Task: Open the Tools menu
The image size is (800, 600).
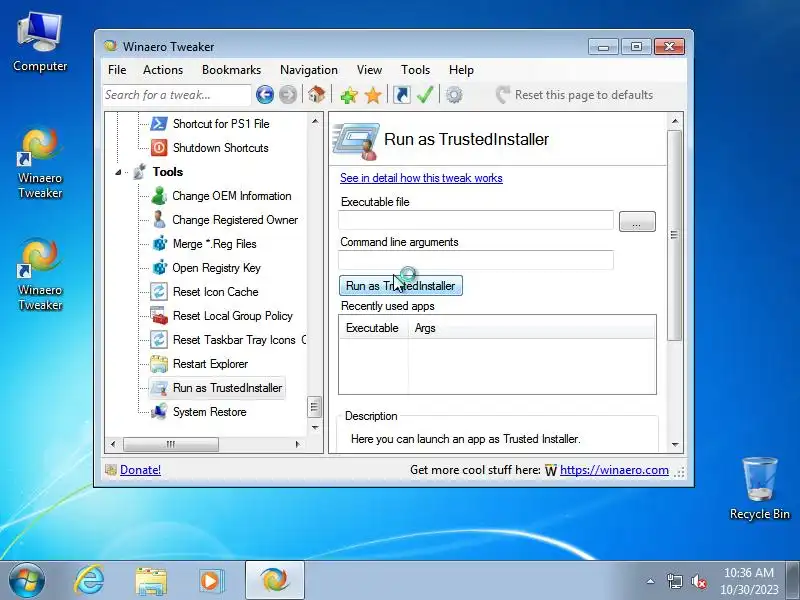Action: pyautogui.click(x=415, y=70)
